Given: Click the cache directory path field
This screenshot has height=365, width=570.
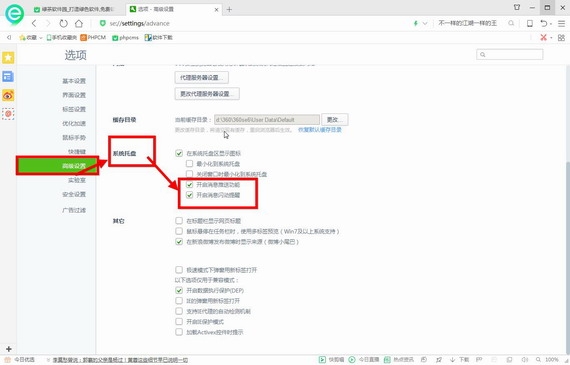Looking at the screenshot, I should pyautogui.click(x=267, y=120).
